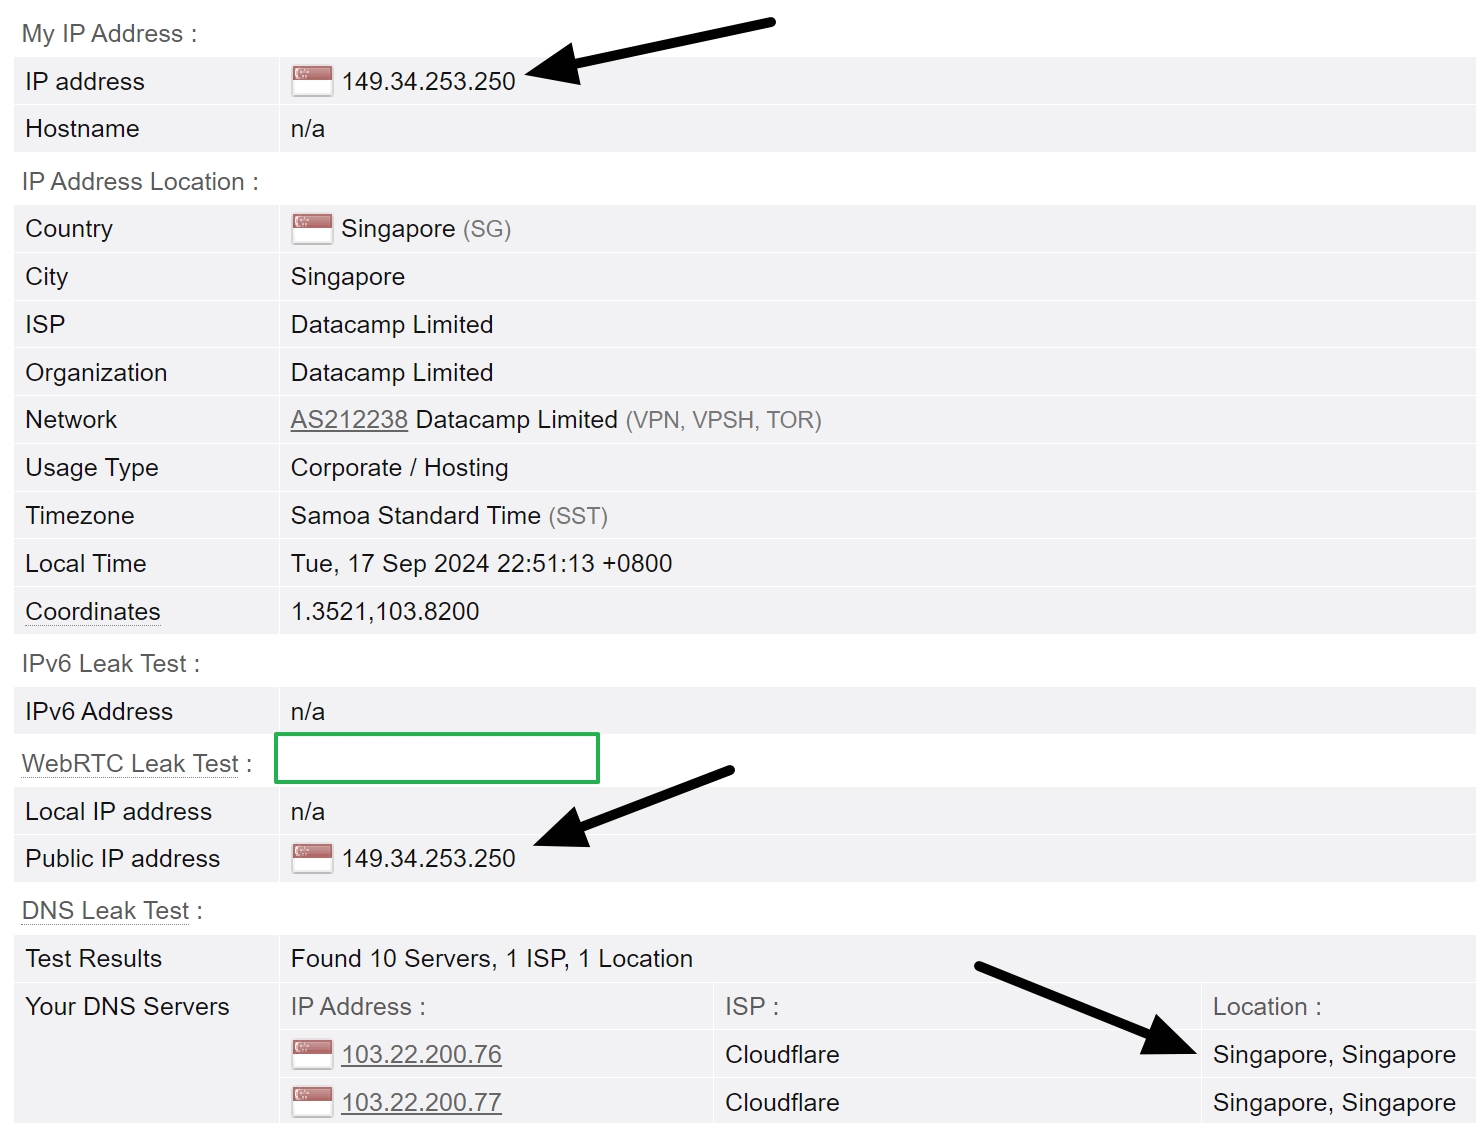Click the WebRTC Leak Test label
This screenshot has height=1123, width=1476.
[130, 763]
